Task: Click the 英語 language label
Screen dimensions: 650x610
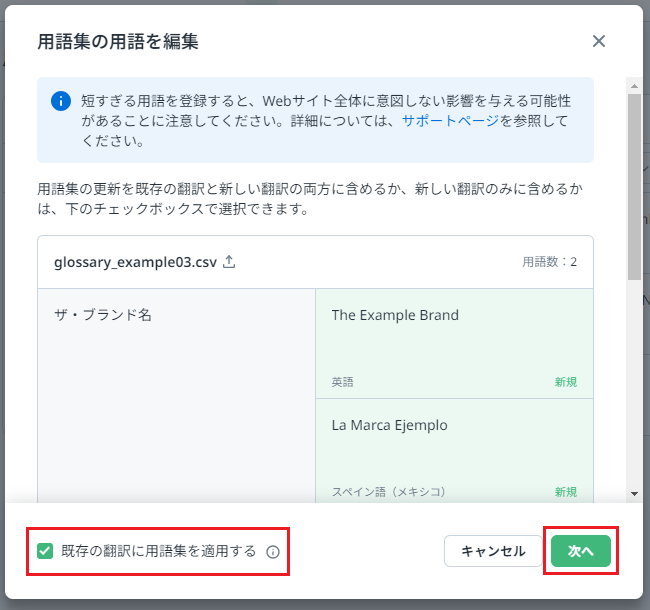Action: point(342,382)
